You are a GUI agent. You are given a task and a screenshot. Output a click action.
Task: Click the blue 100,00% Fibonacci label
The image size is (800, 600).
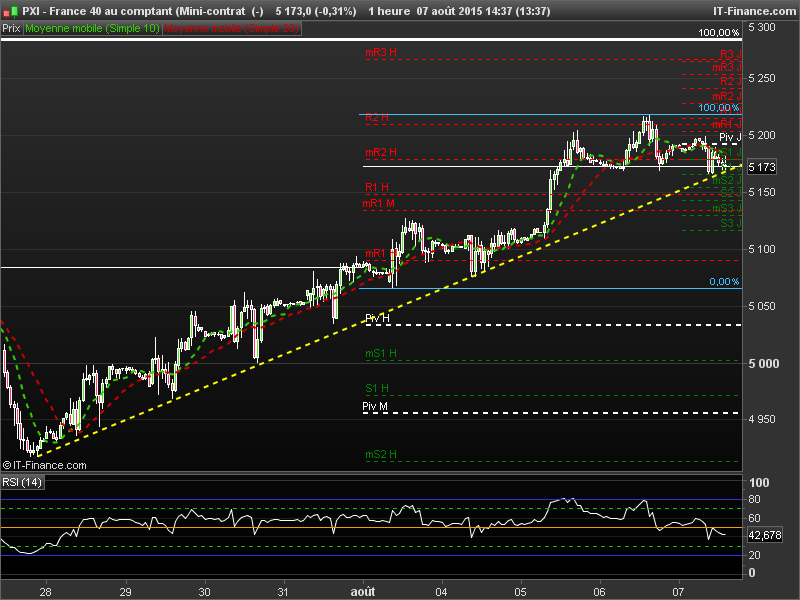[x=718, y=108]
